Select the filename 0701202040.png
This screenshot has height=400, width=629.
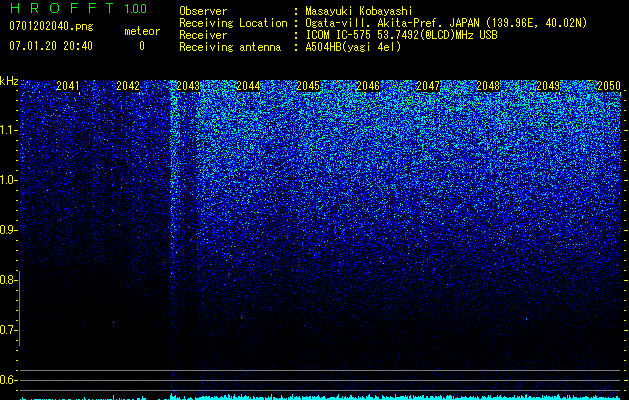(51, 27)
